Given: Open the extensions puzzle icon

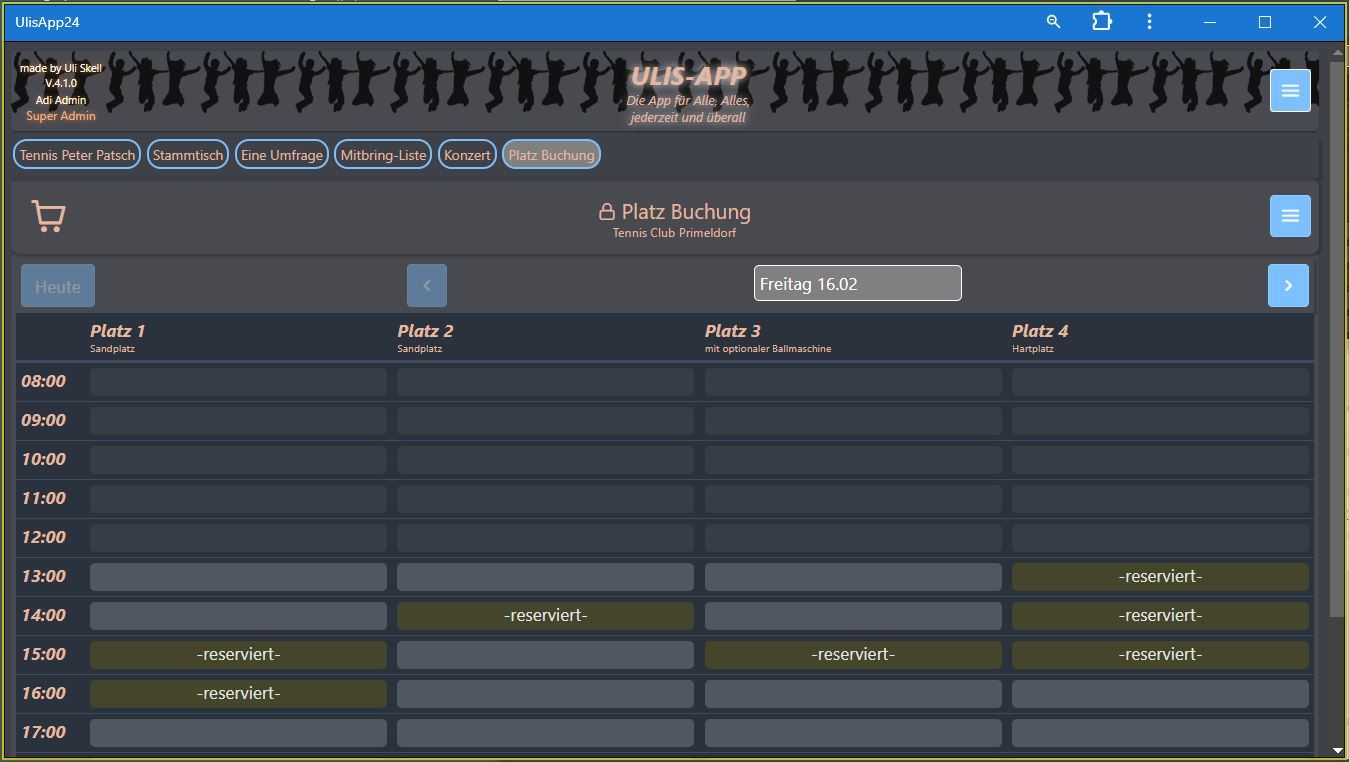Looking at the screenshot, I should point(1101,21).
